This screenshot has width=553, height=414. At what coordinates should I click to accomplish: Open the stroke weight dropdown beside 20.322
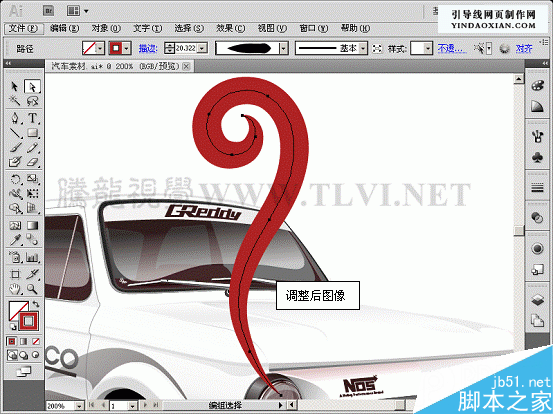[x=202, y=48]
